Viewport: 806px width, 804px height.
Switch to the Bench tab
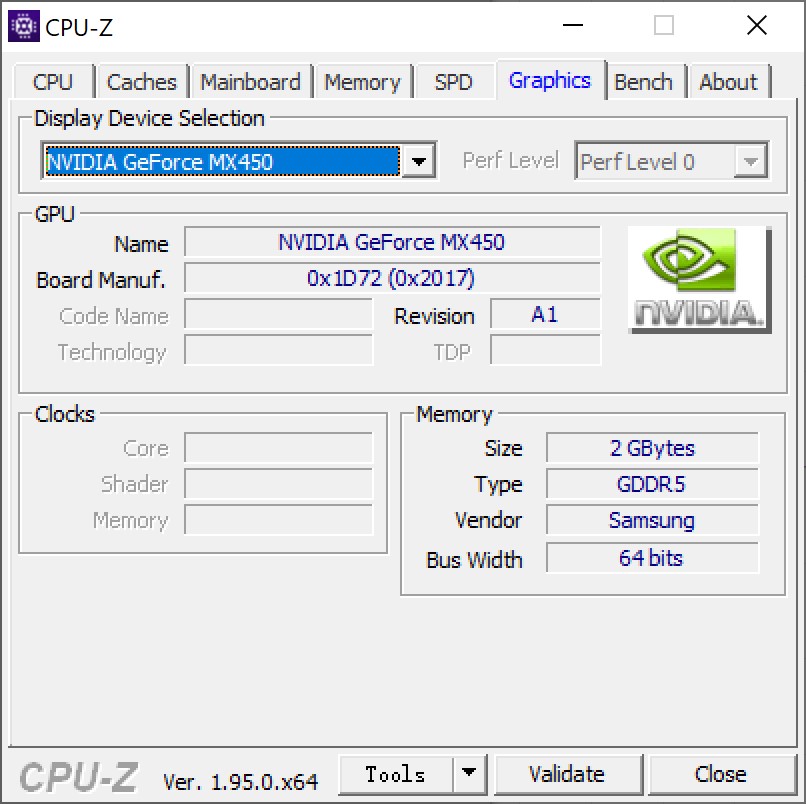[644, 82]
